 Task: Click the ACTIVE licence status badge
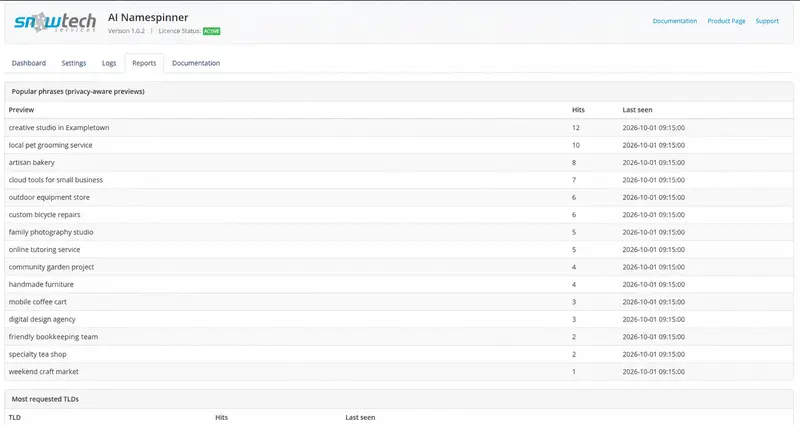(212, 31)
